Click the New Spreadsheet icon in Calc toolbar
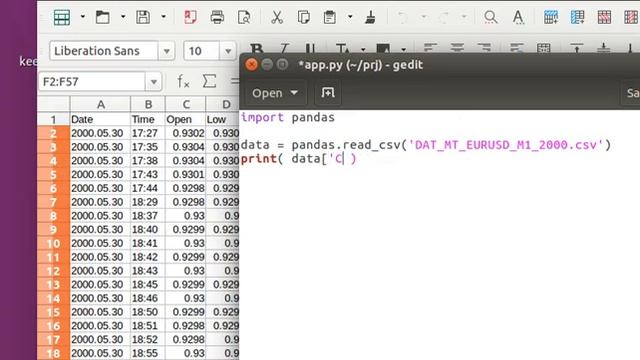The image size is (640, 360). pyautogui.click(x=62, y=18)
